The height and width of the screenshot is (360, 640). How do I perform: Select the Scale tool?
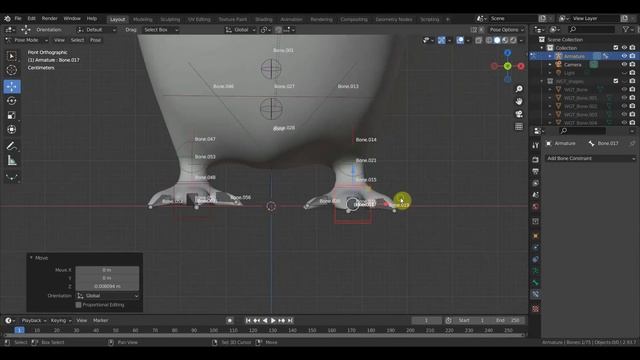tap(11, 115)
